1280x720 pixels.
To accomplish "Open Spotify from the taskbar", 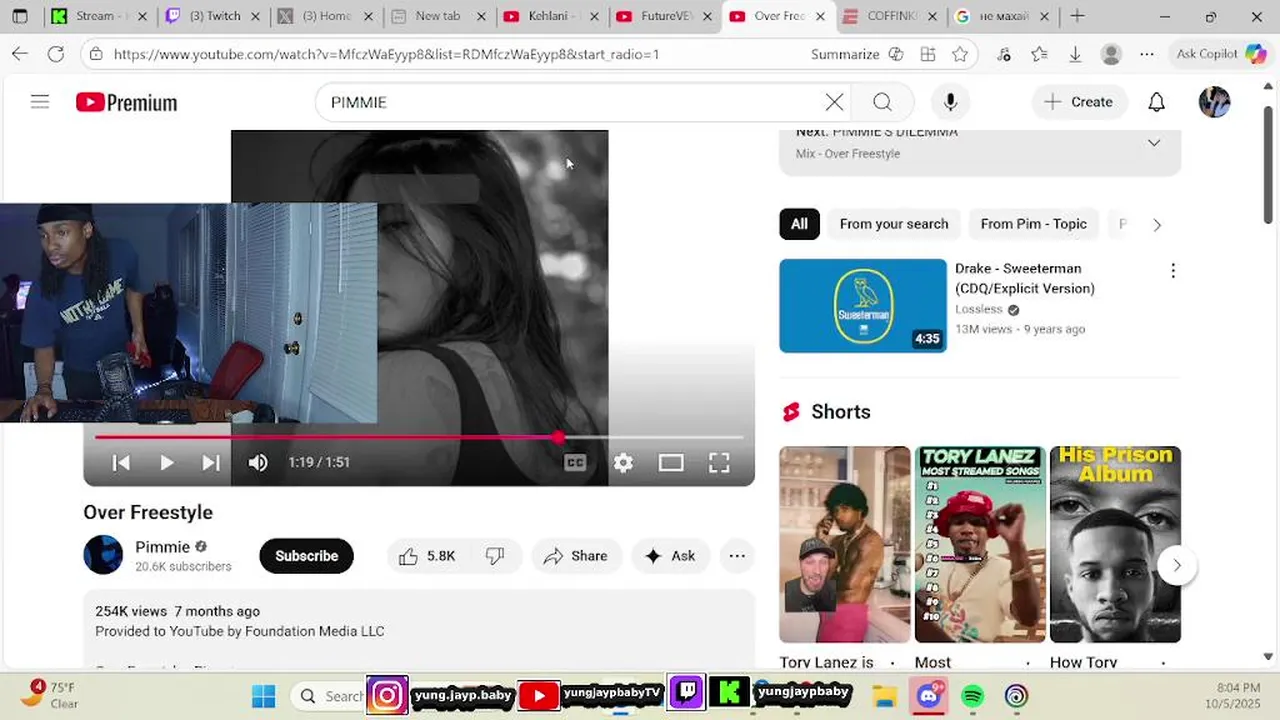I will click(972, 696).
